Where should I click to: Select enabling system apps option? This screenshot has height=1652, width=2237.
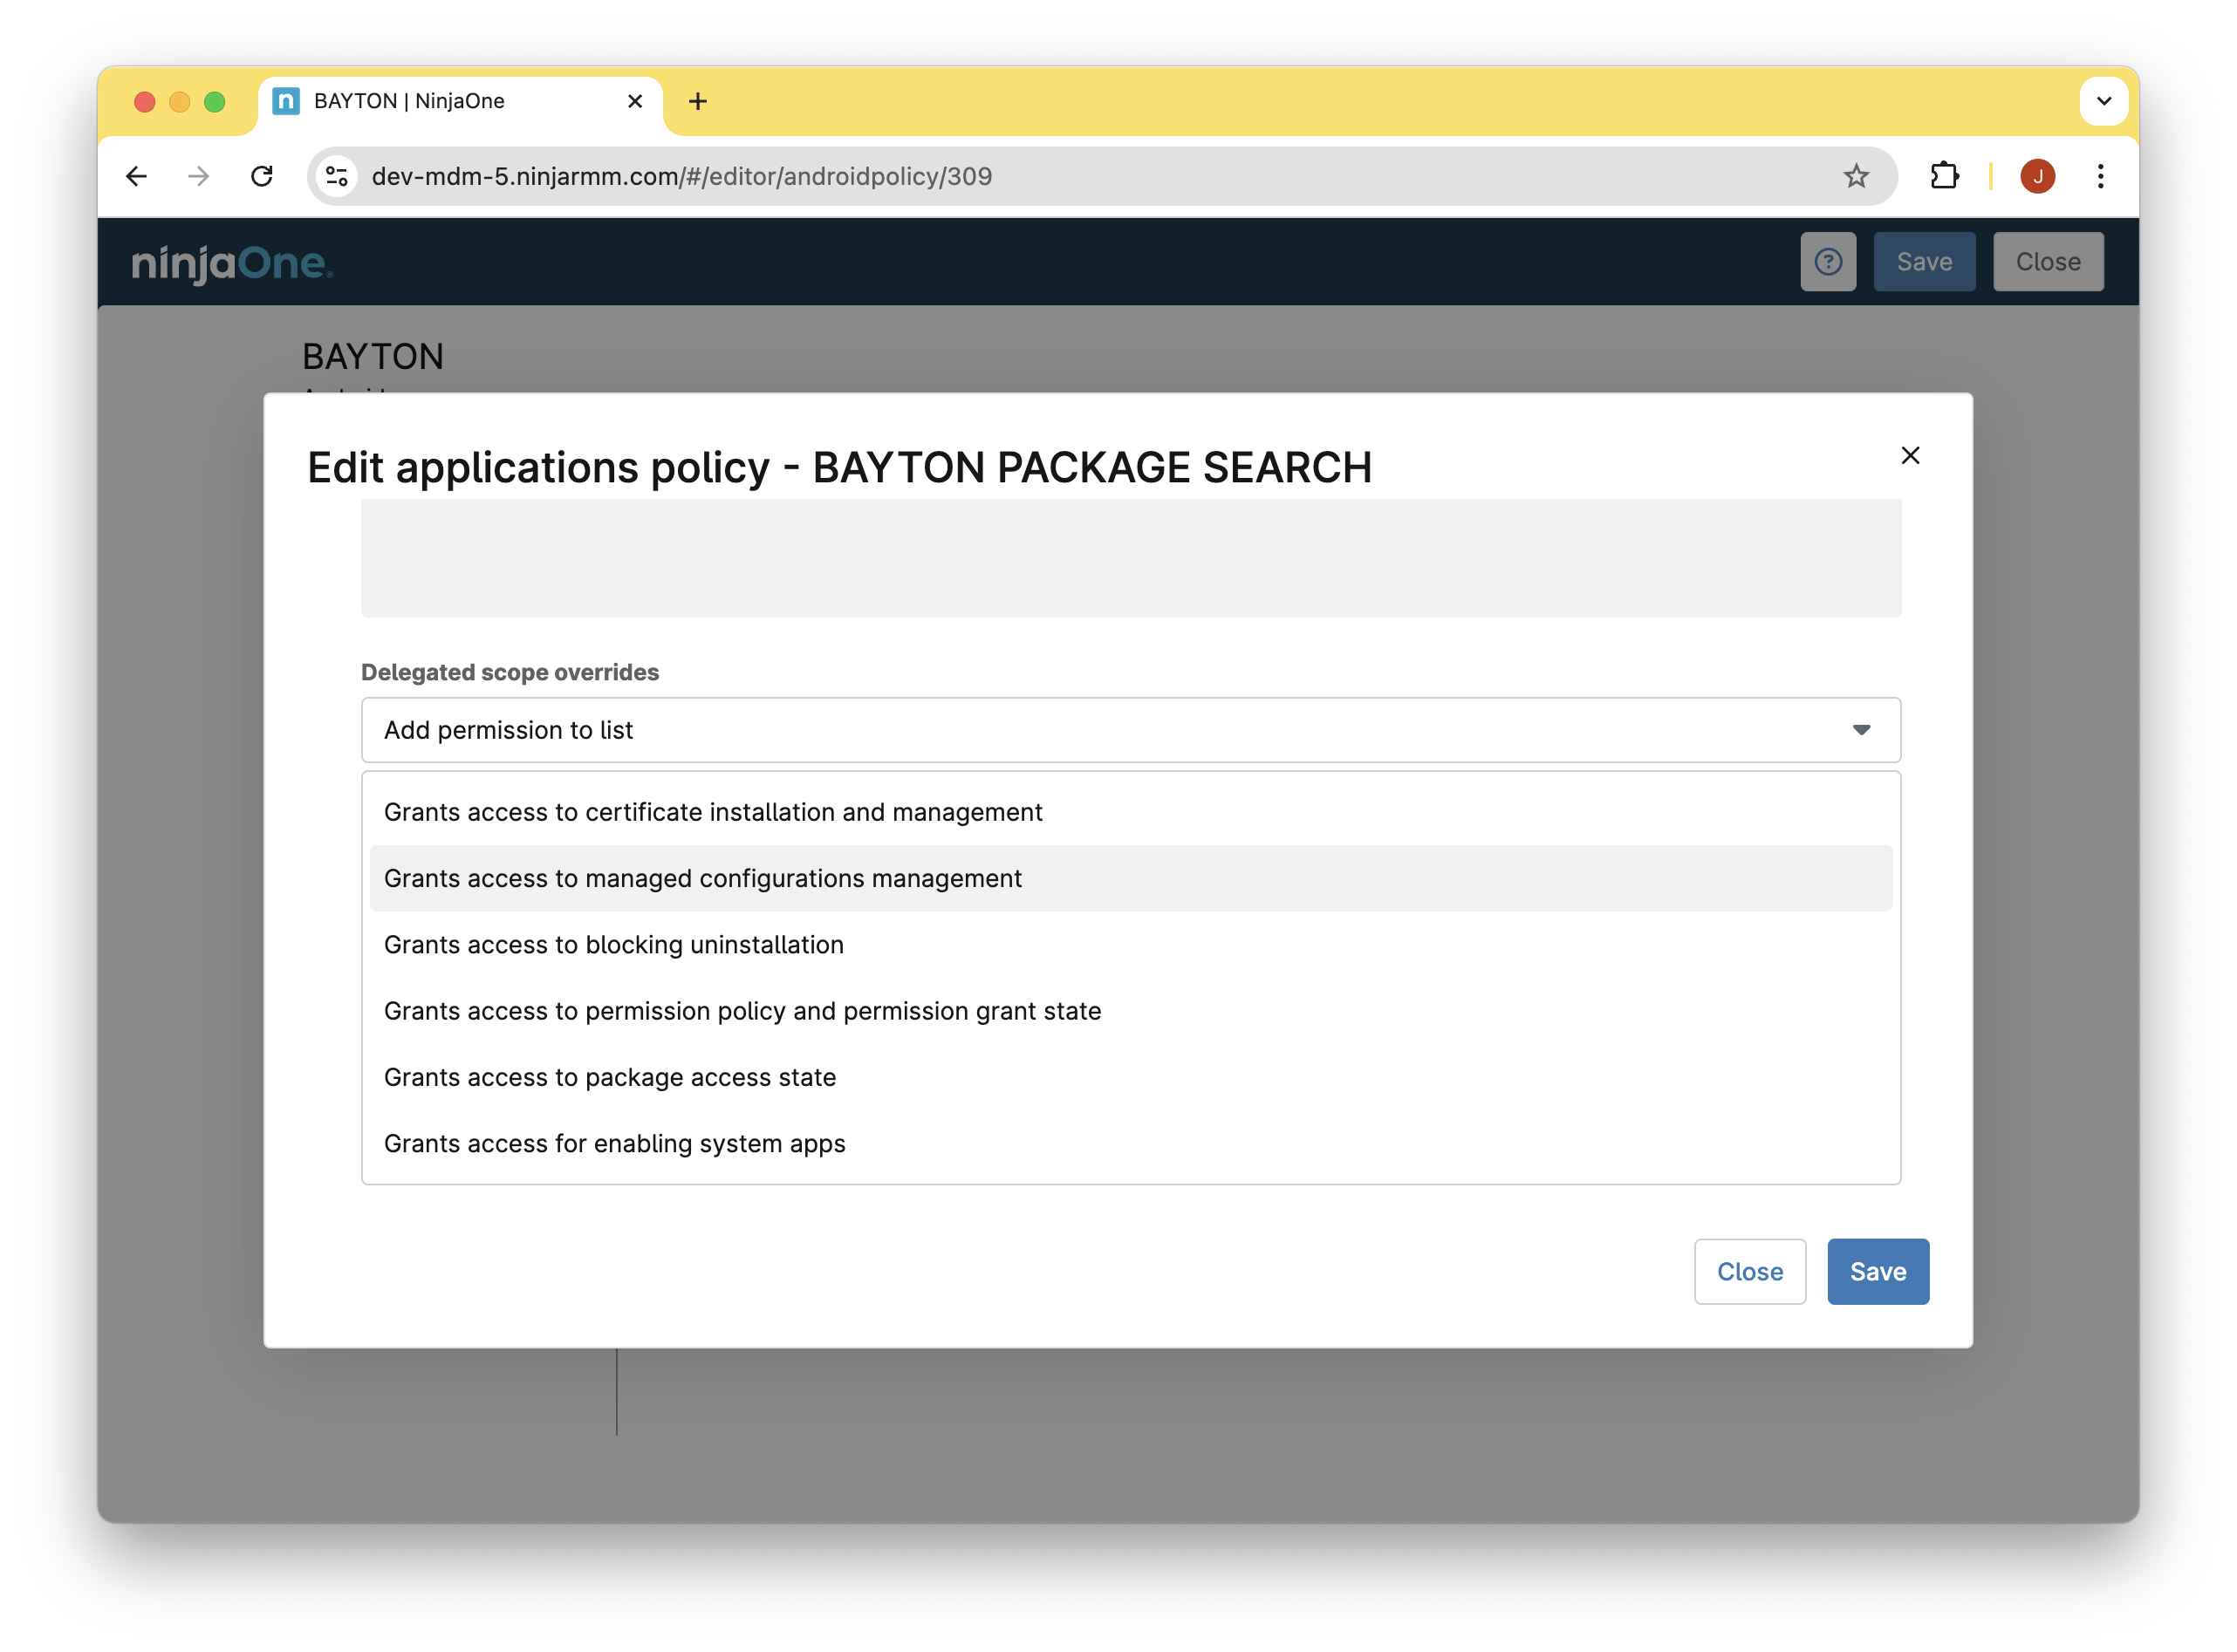[x=1130, y=1143]
